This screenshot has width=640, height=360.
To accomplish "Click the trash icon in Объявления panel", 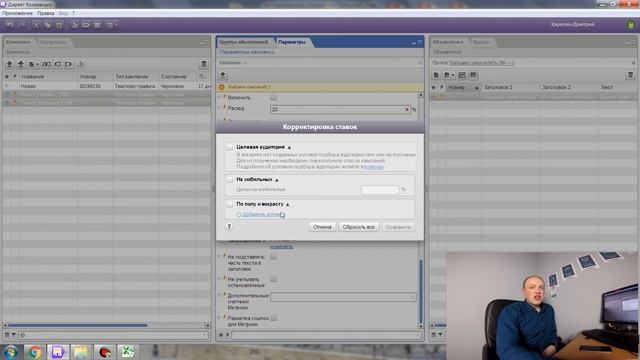I will (630, 76).
